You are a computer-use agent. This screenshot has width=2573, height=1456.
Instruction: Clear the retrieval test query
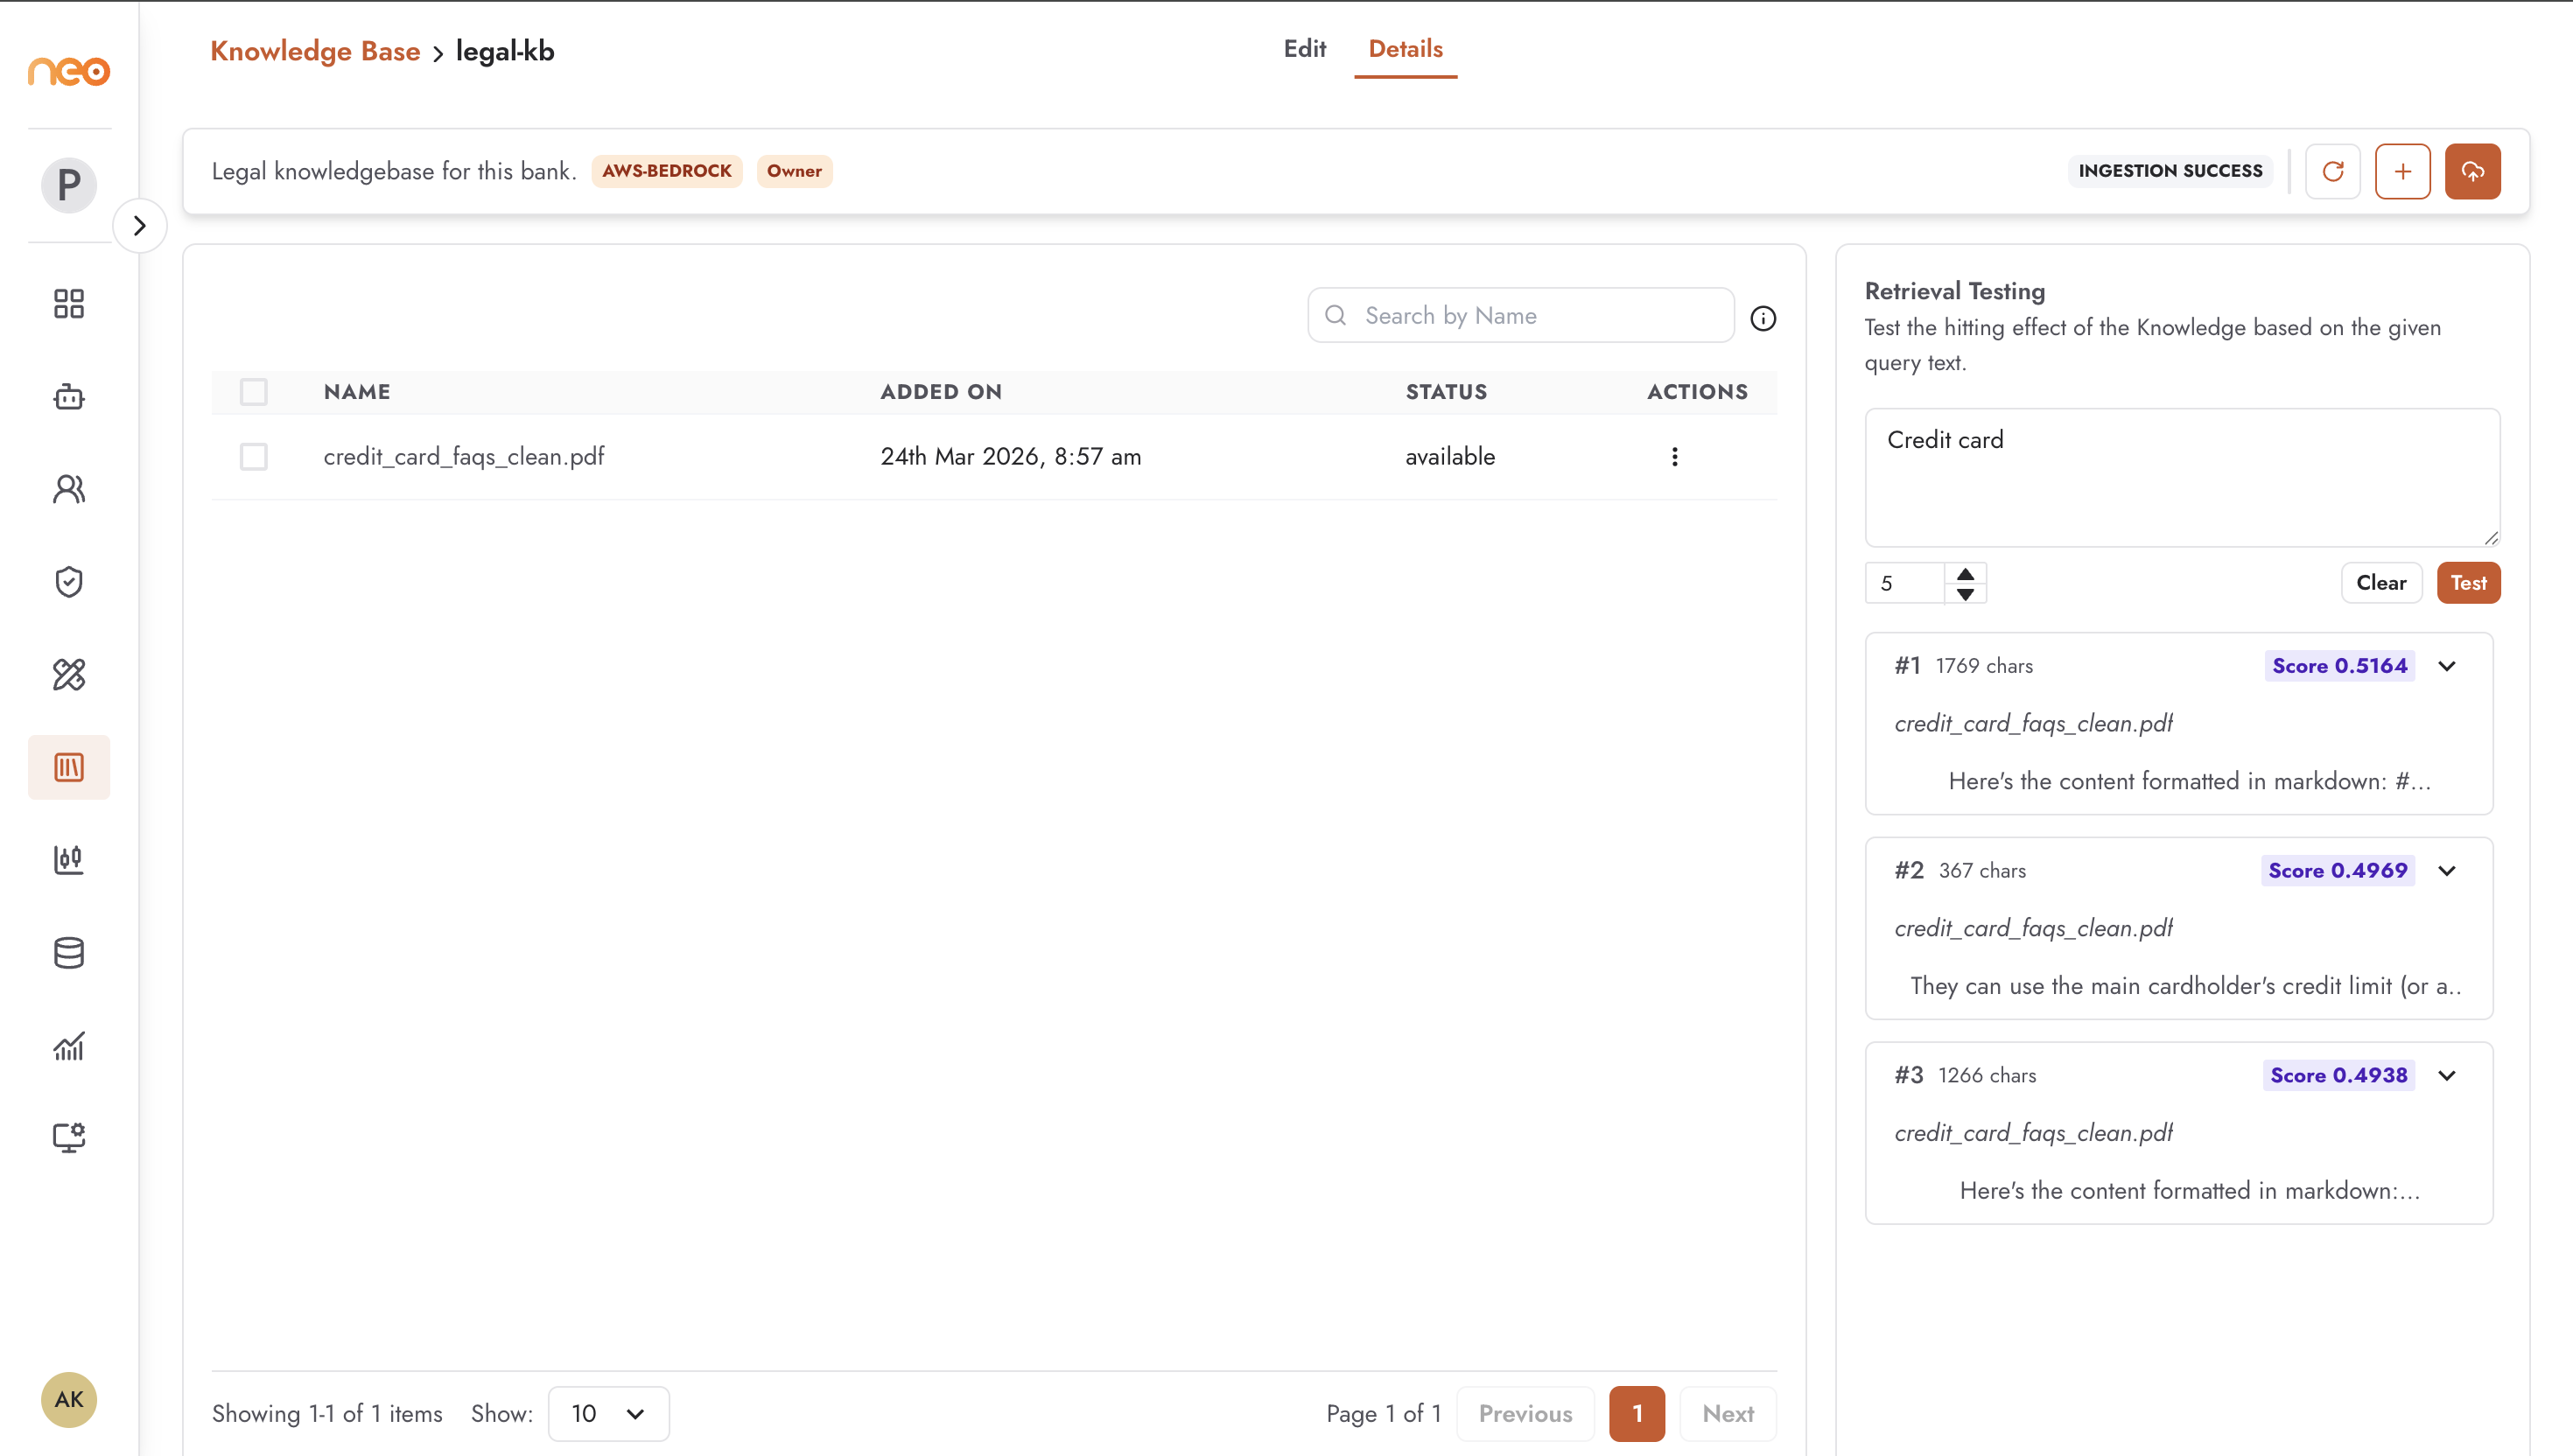click(x=2382, y=583)
